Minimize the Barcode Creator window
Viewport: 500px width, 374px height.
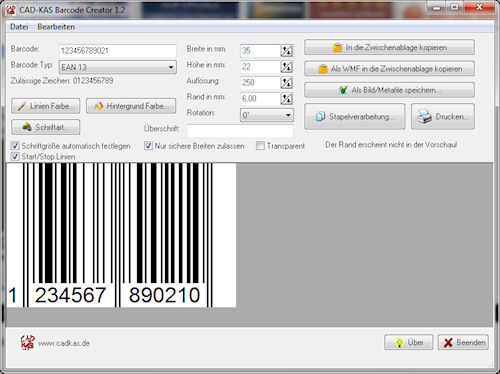[437, 8]
